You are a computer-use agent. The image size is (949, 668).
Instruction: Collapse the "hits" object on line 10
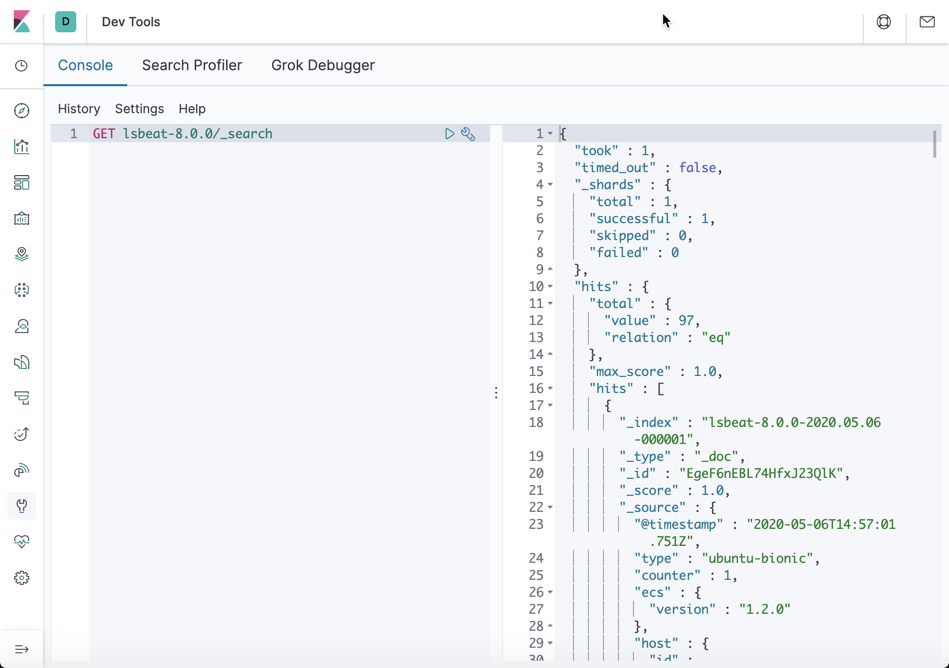(x=550, y=286)
